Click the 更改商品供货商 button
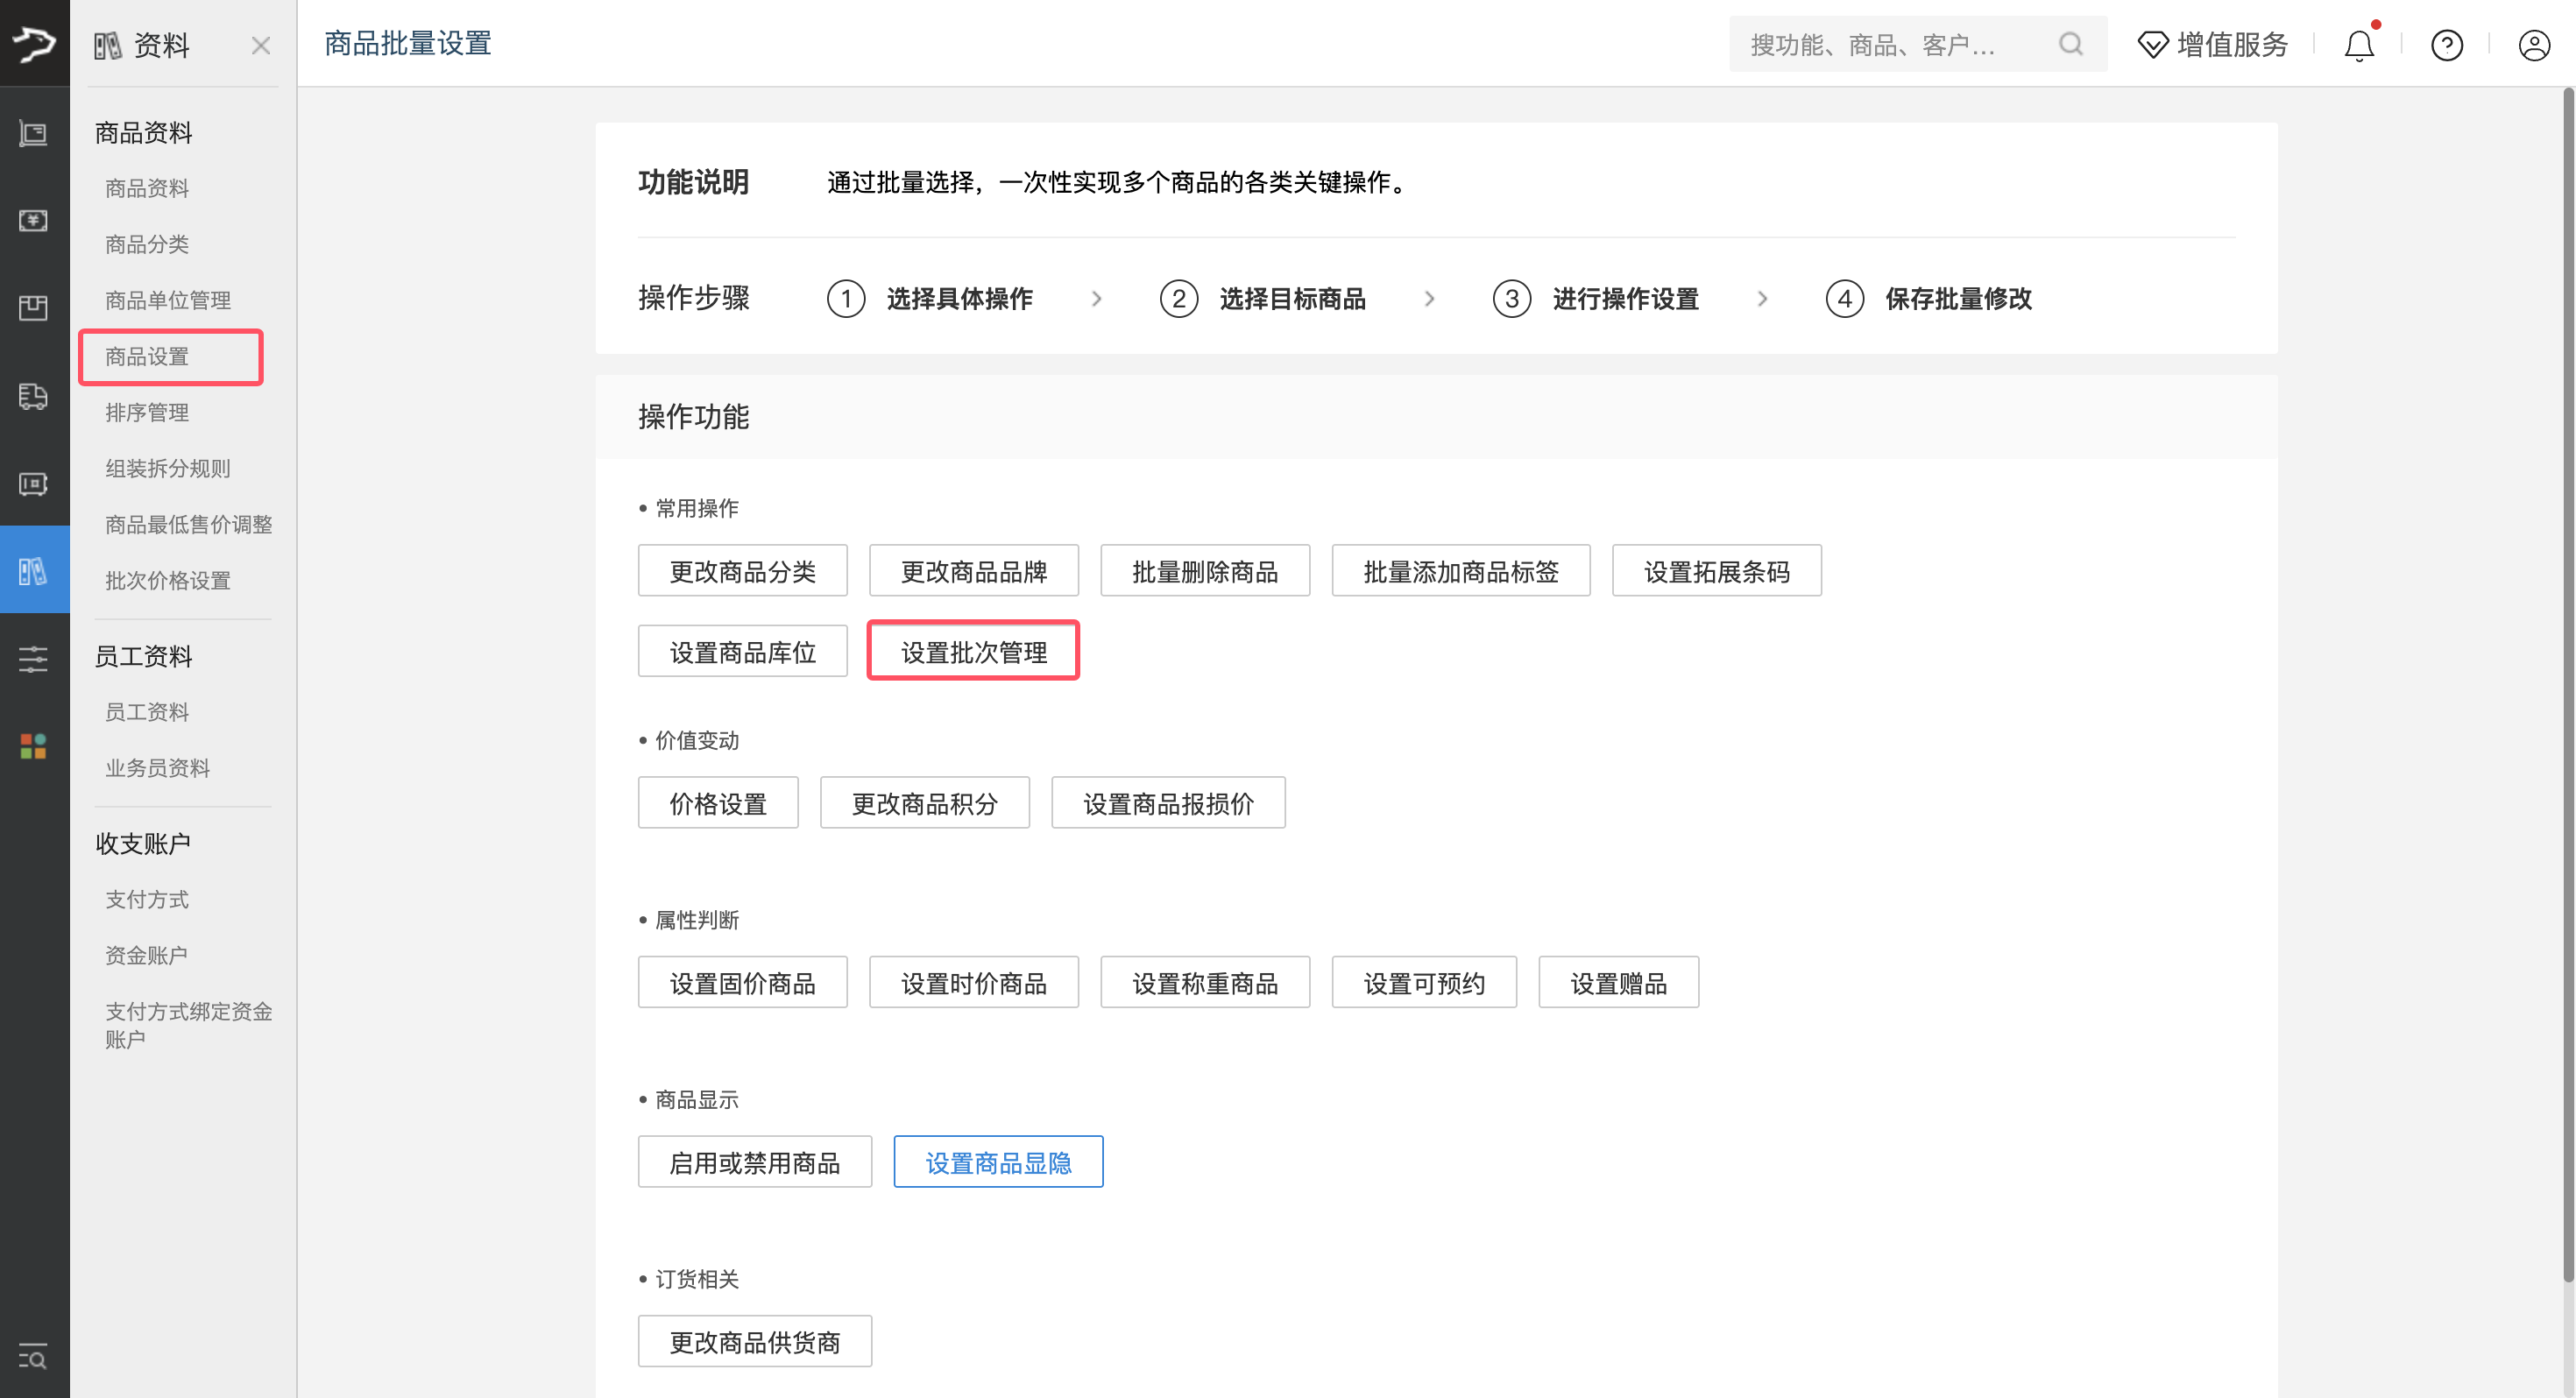The width and height of the screenshot is (2576, 1398). (x=754, y=1342)
